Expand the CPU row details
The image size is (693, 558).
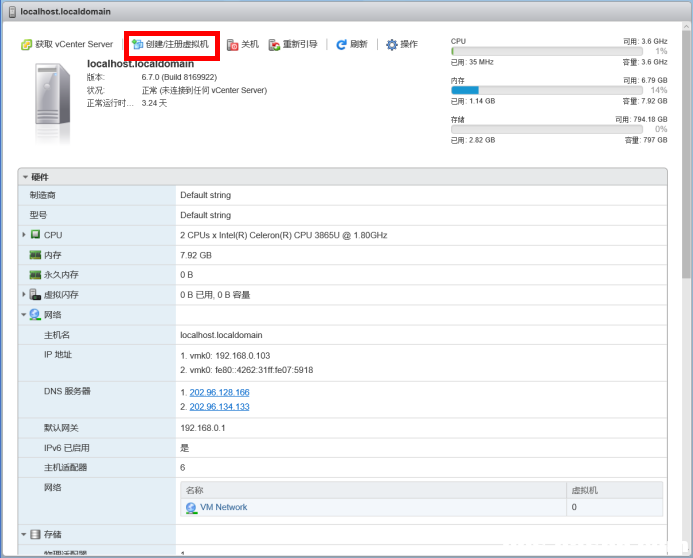[x=24, y=235]
